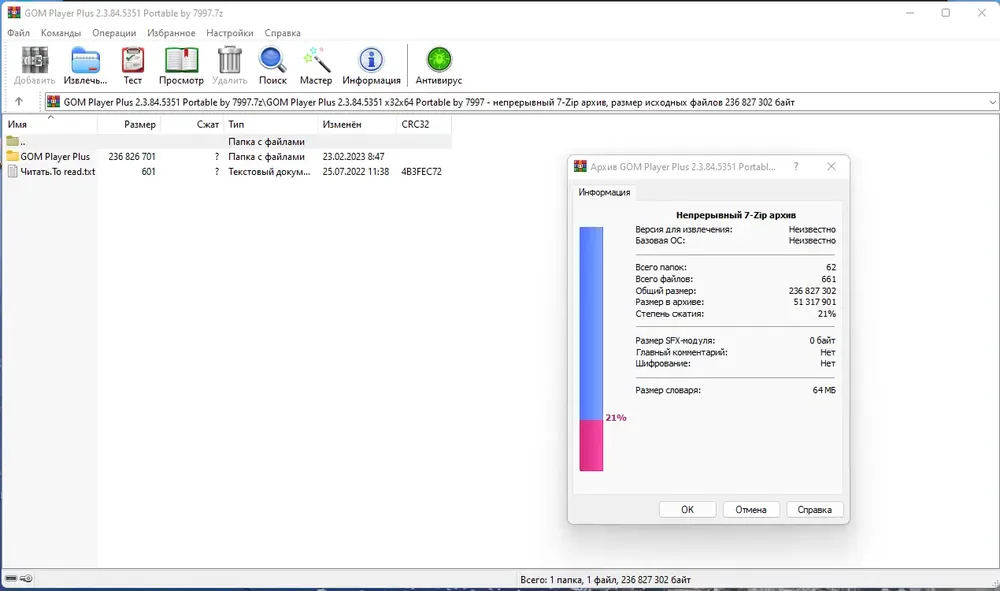Click the Читать.To read.txt file icon
Screen dimensions: 1000x591
pos(13,171)
